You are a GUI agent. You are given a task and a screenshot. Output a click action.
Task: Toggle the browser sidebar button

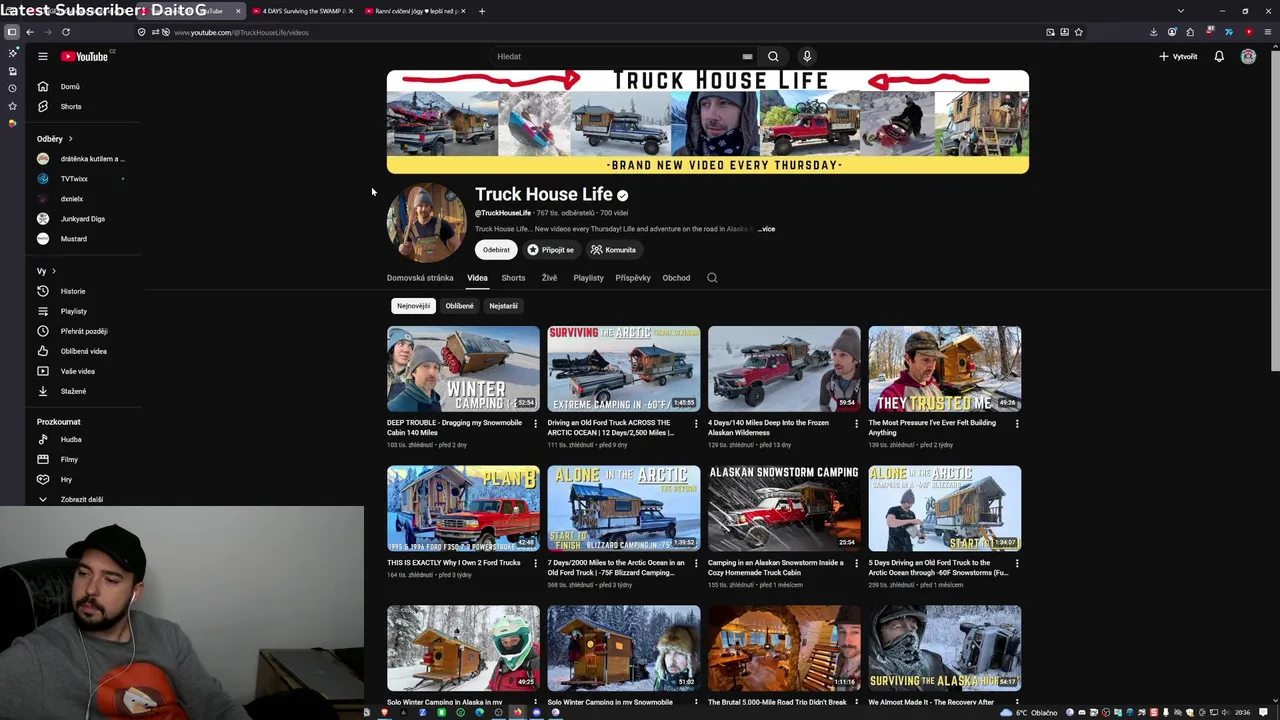(x=12, y=32)
